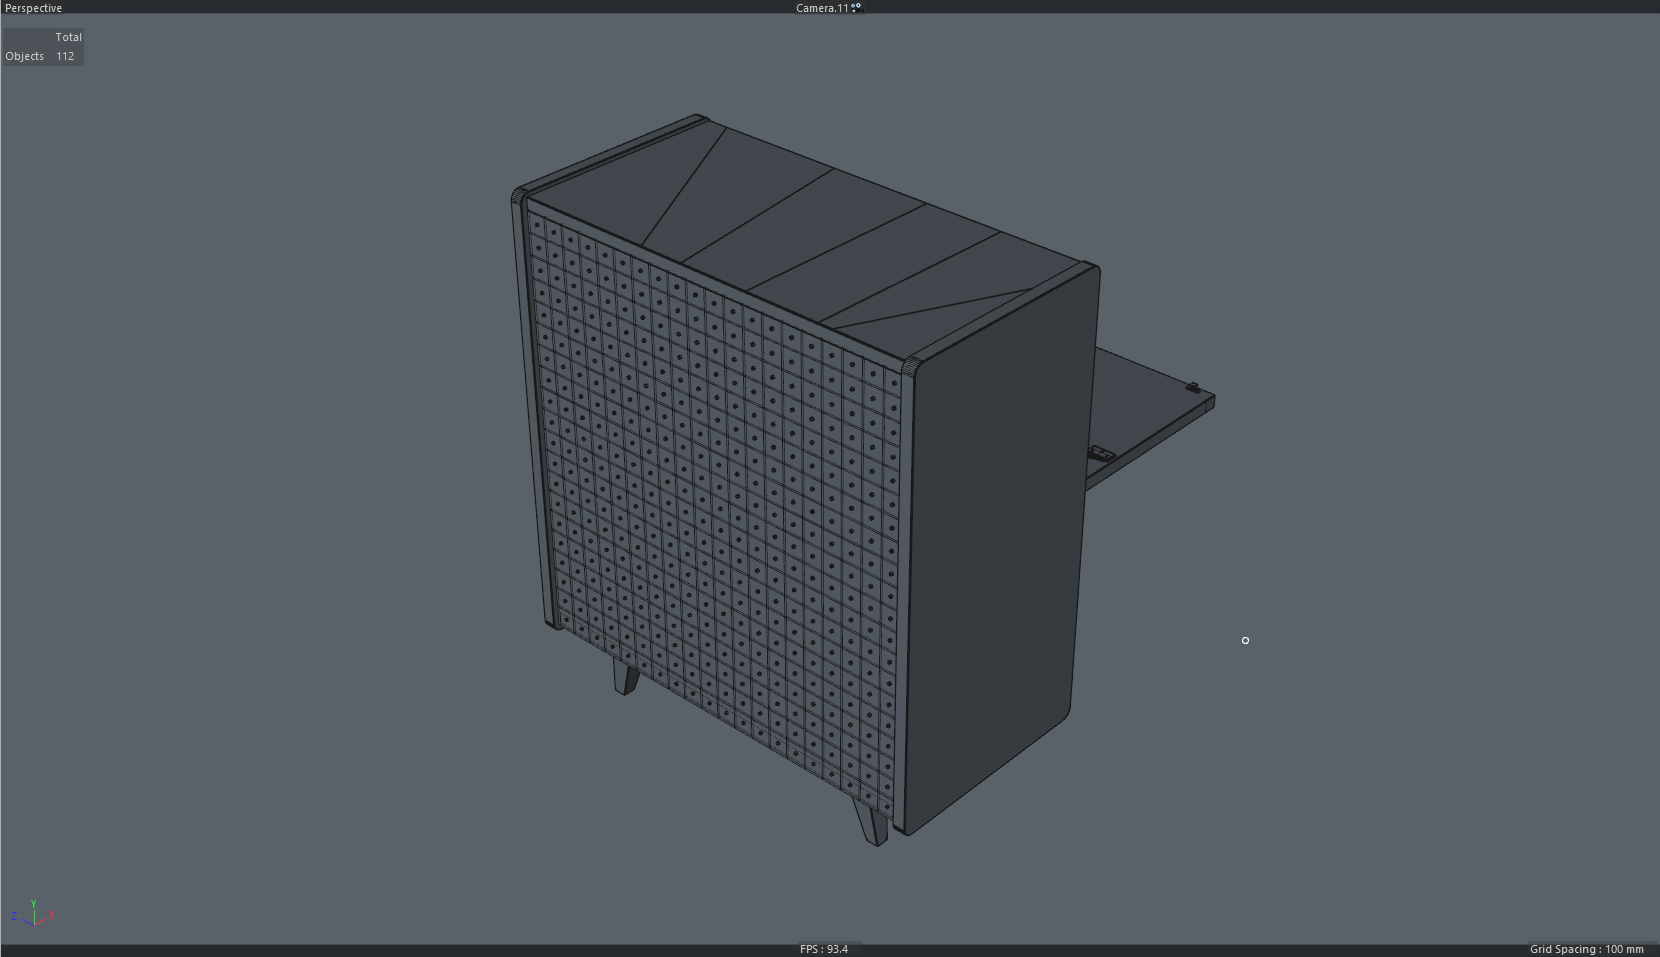Viewport: 1660px width, 957px height.
Task: Click the small circle marker in the empty viewport
Action: [x=1245, y=640]
